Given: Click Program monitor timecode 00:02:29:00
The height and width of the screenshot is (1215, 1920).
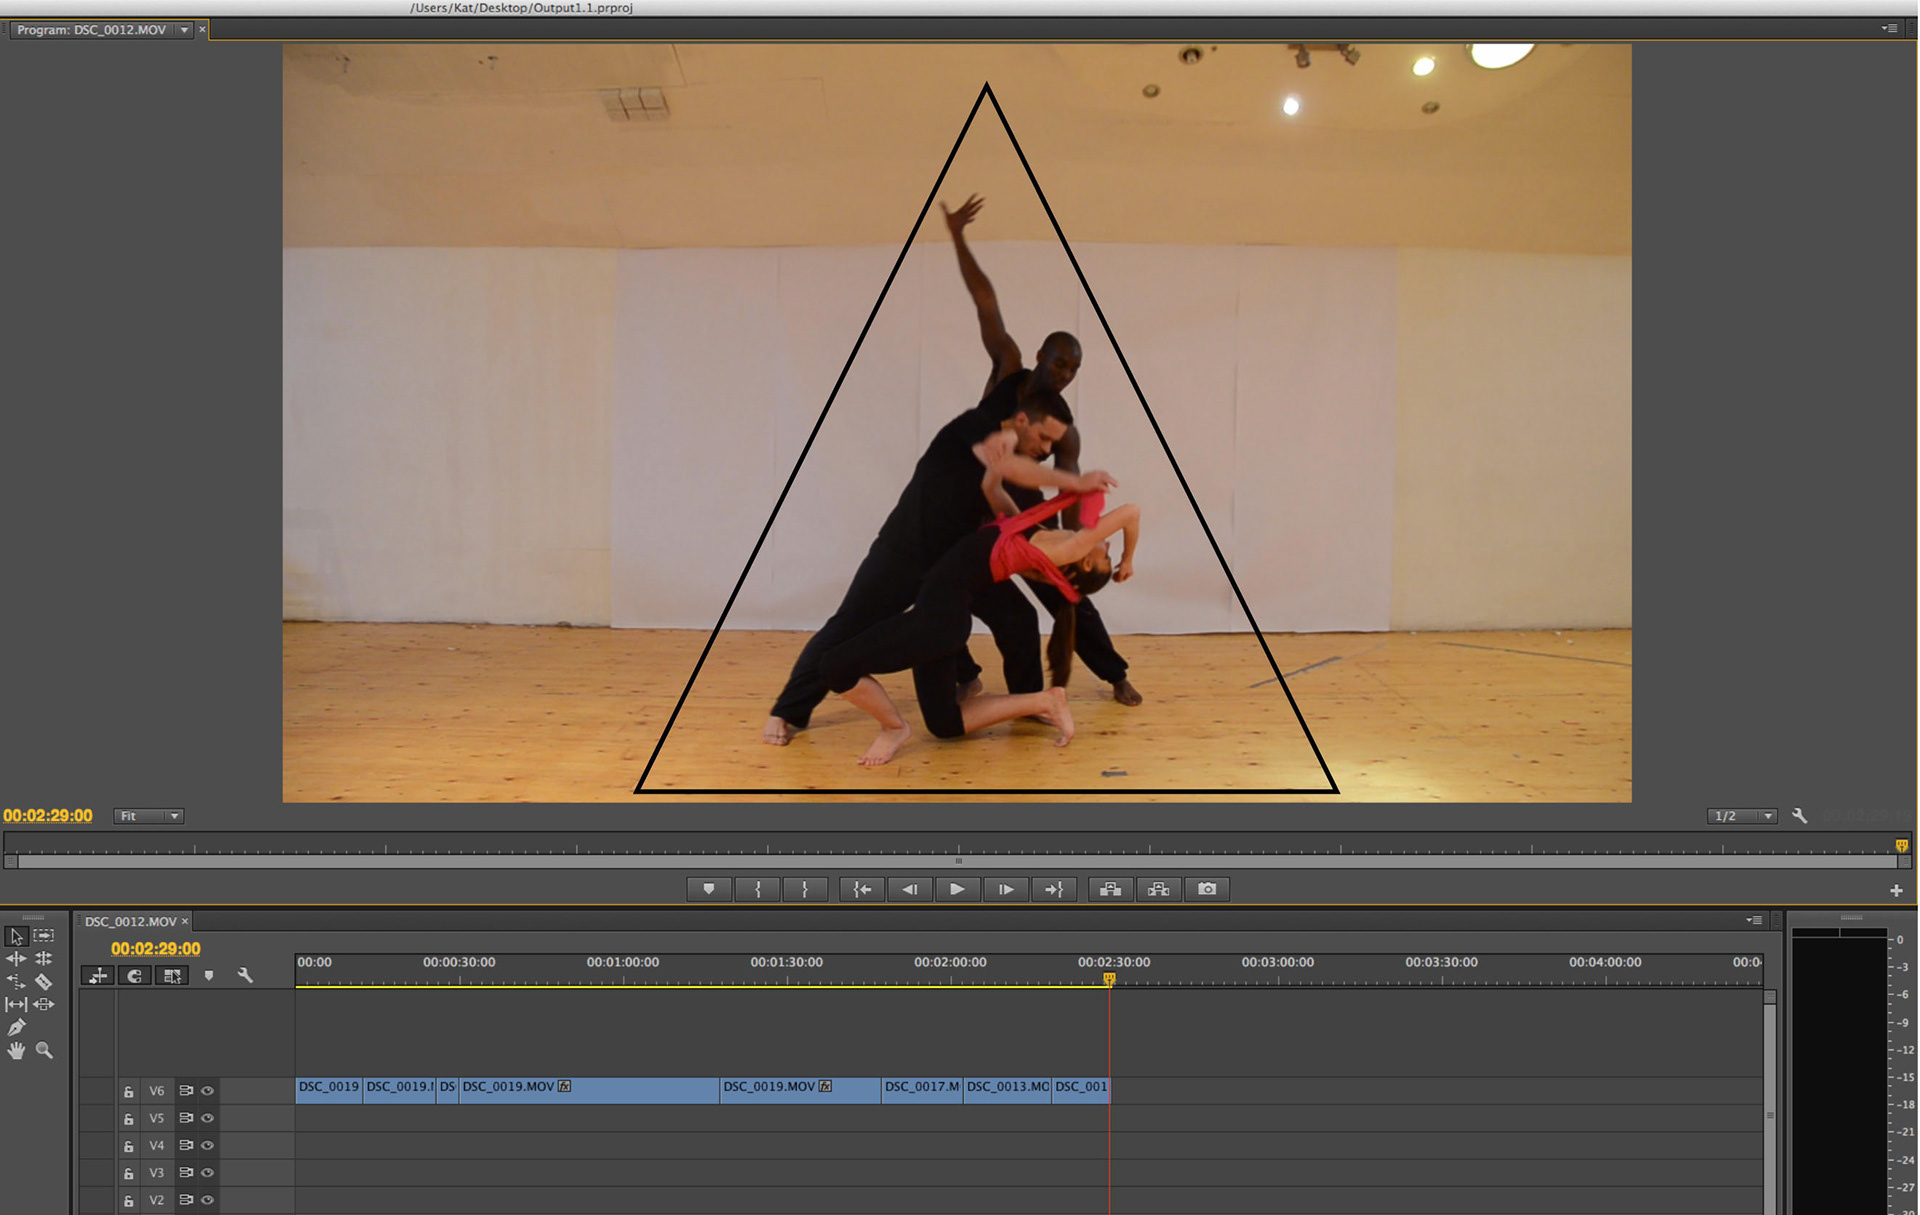Looking at the screenshot, I should 48,816.
